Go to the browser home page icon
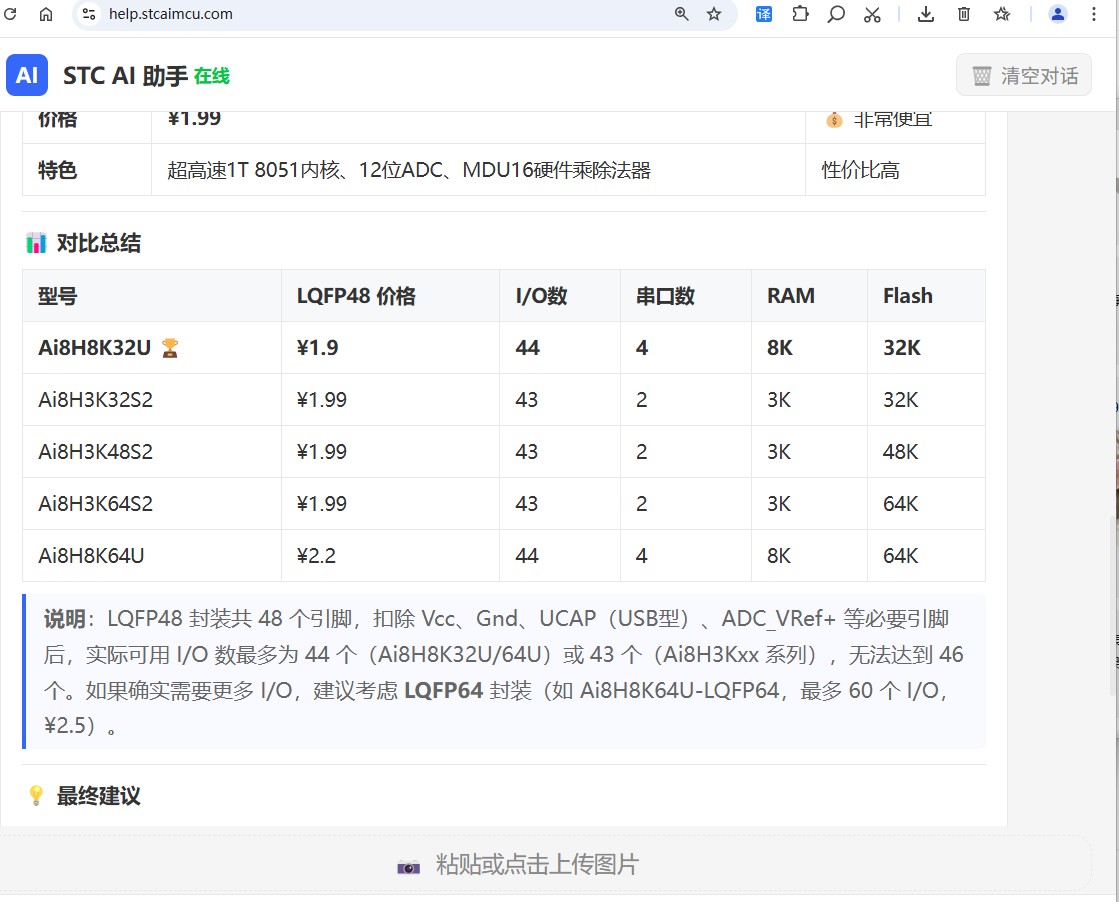The width and height of the screenshot is (1119, 902). click(x=46, y=14)
